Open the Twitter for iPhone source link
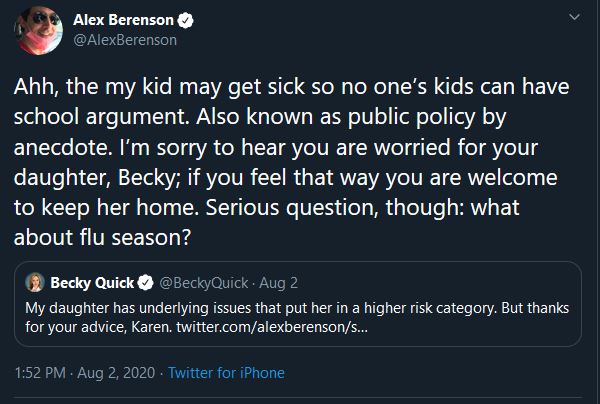 (226, 373)
